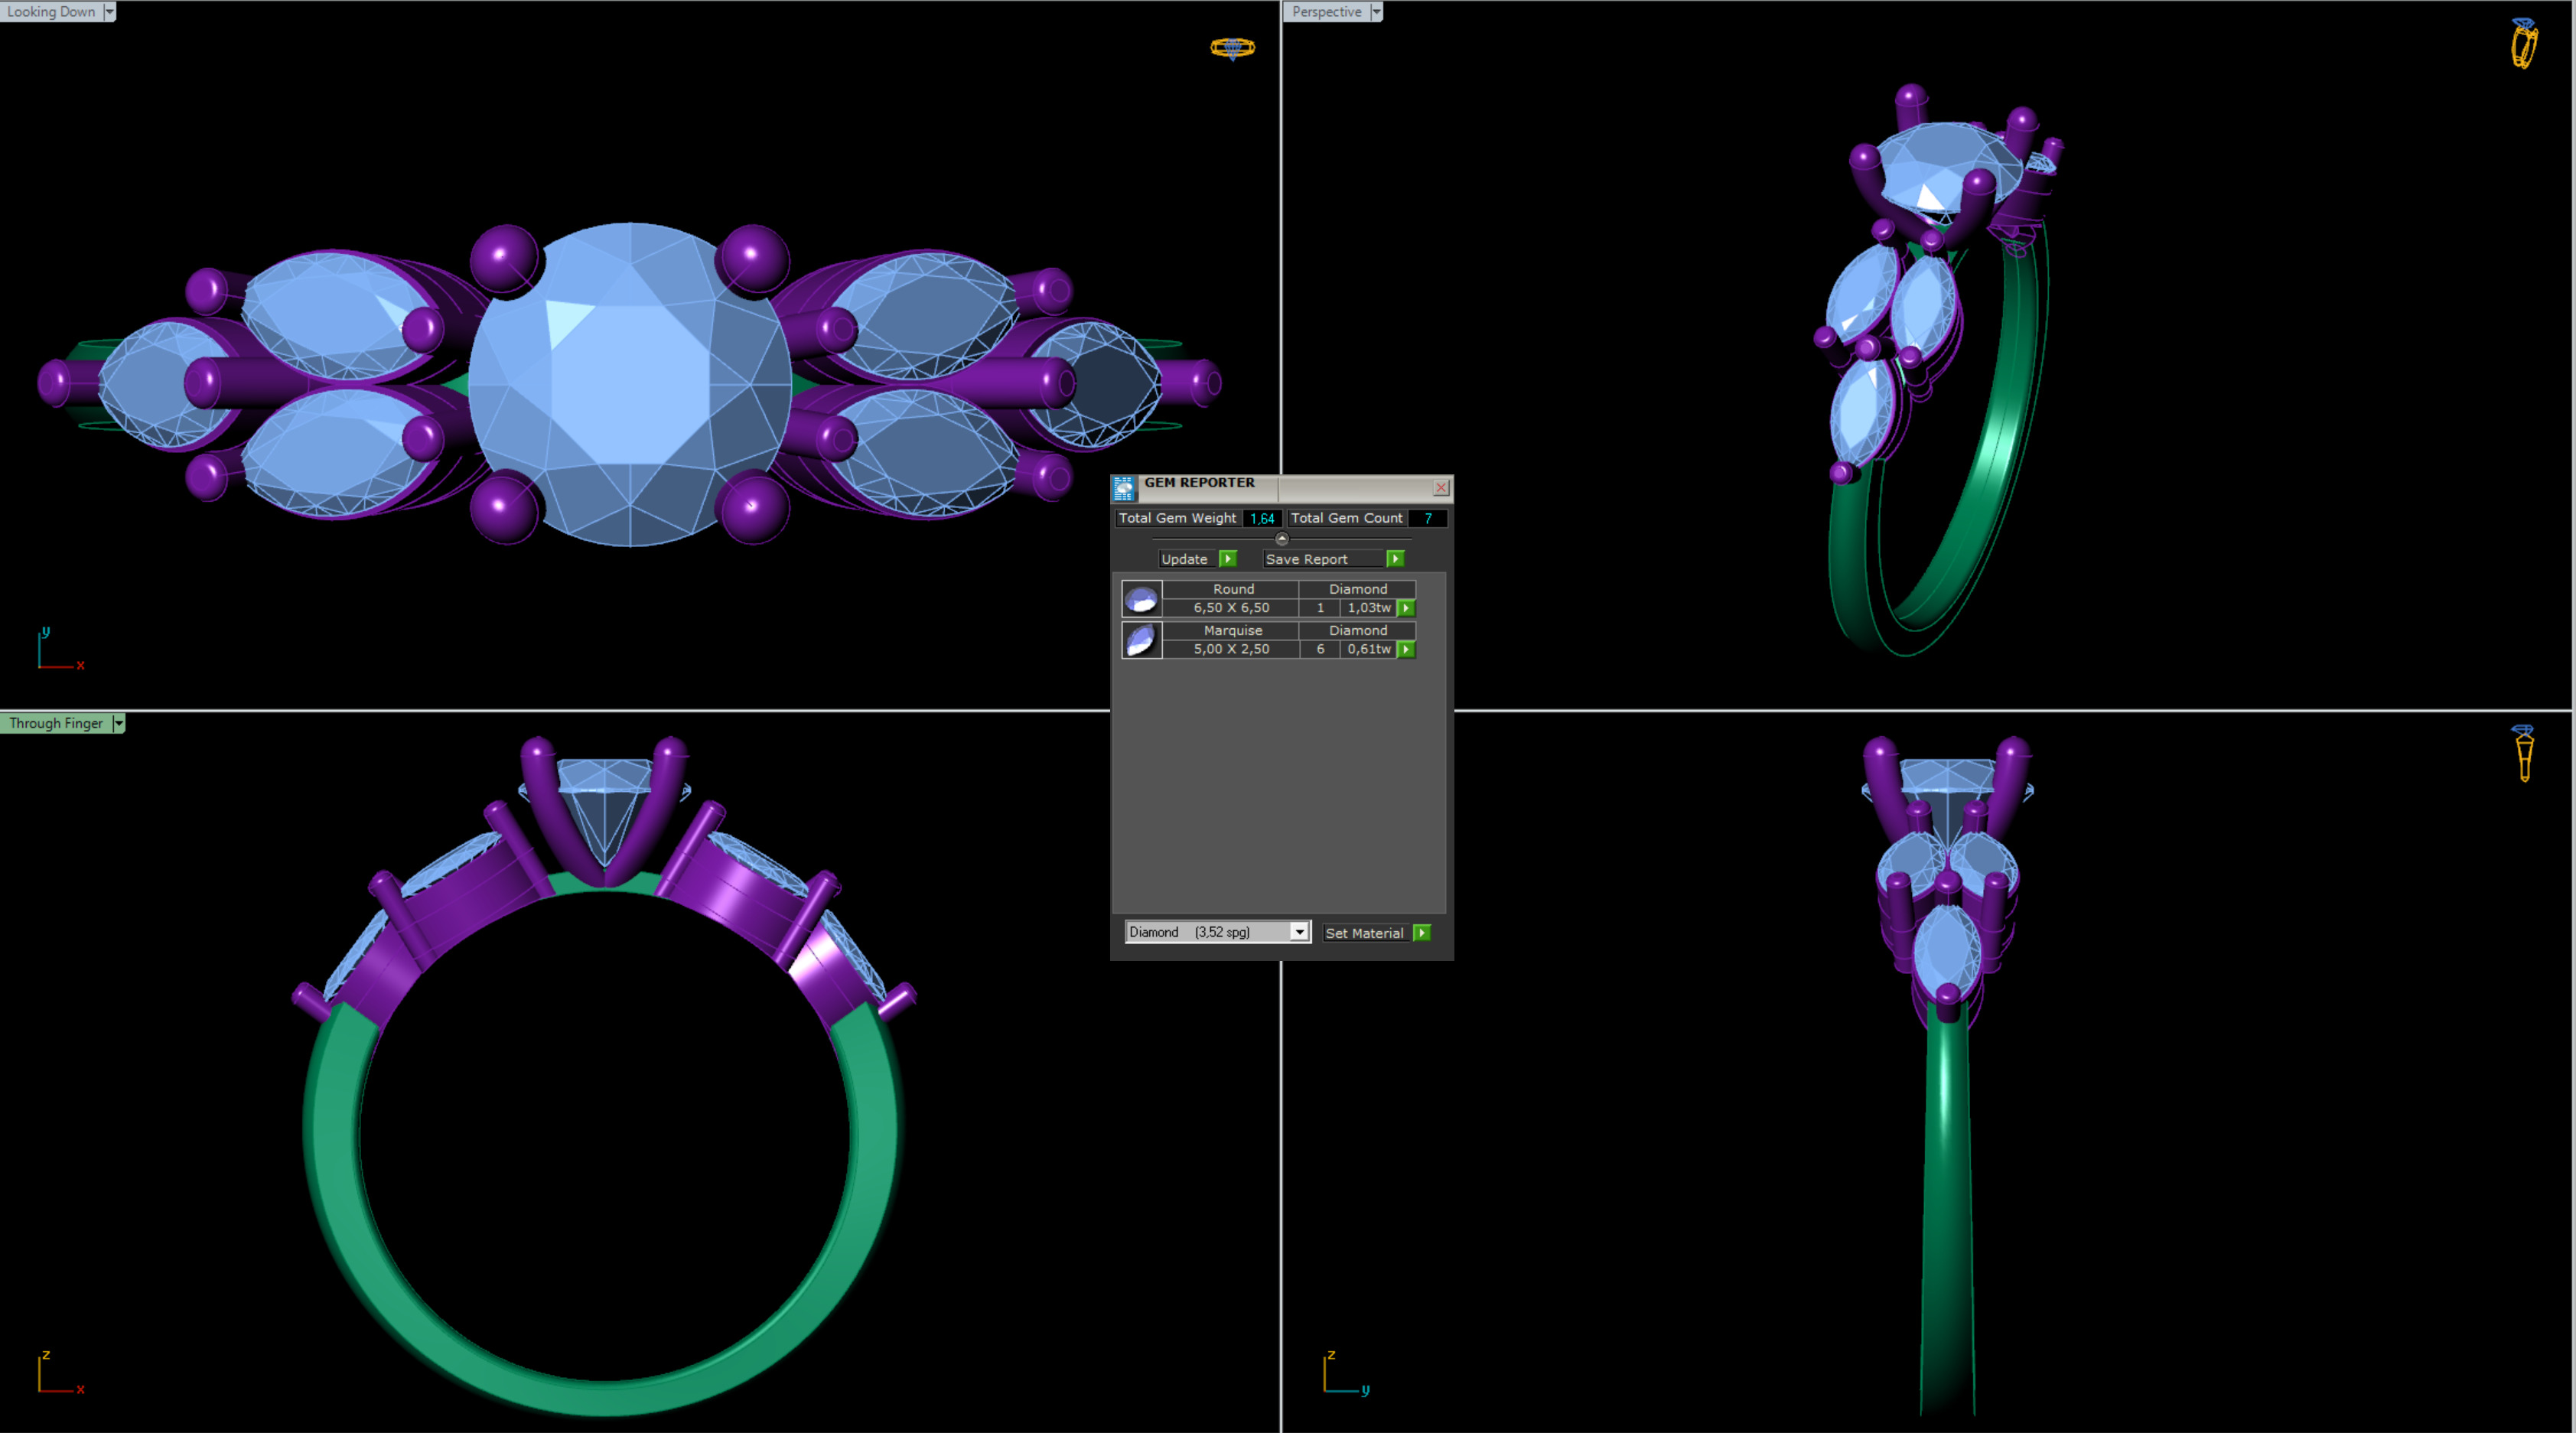
Task: Click the Update button label
Action: tap(1184, 559)
